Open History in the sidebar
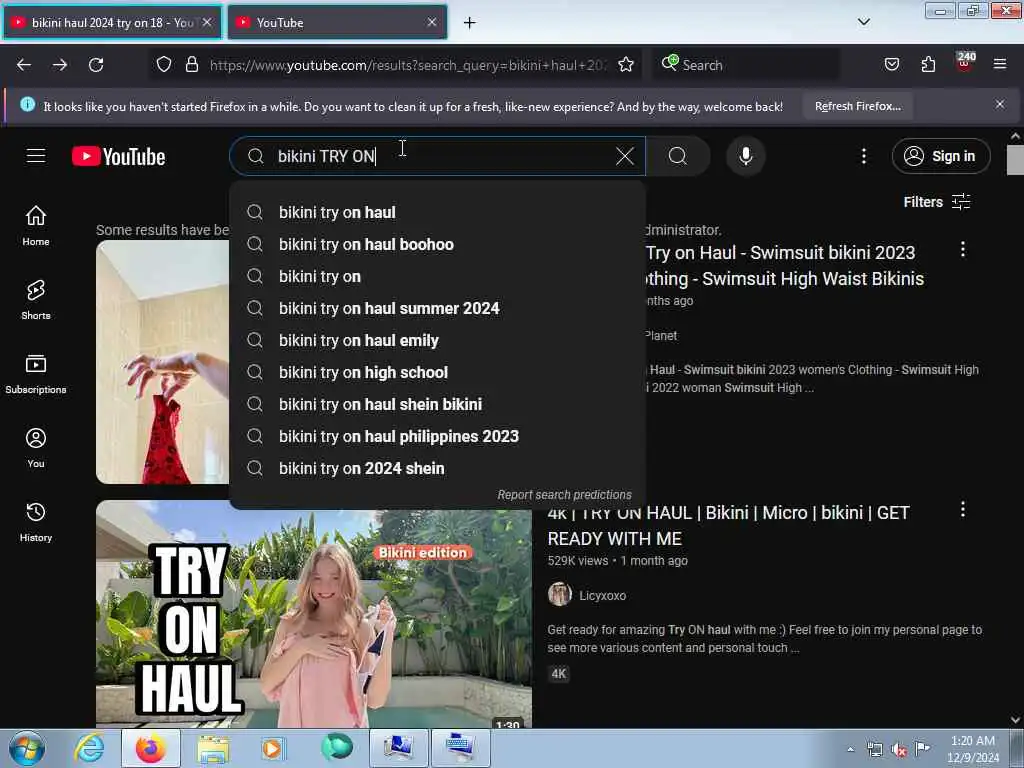Viewport: 1024px width, 768px height. (x=36, y=522)
